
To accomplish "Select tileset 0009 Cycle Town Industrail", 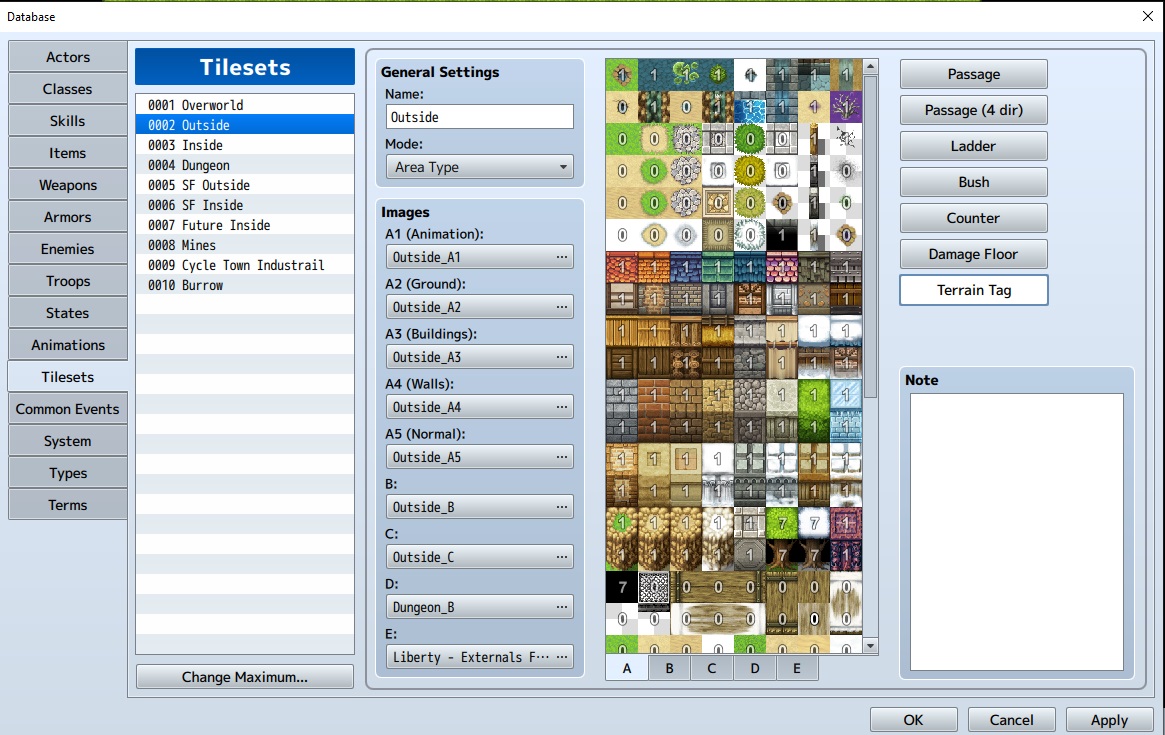I will click(x=244, y=265).
